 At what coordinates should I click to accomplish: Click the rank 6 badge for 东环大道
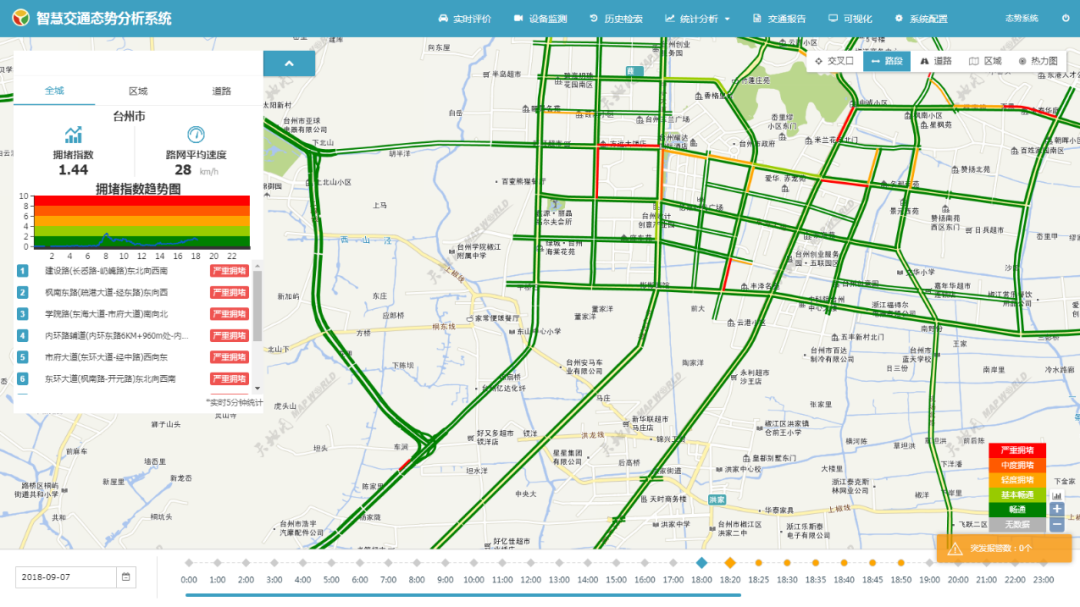[x=23, y=378]
